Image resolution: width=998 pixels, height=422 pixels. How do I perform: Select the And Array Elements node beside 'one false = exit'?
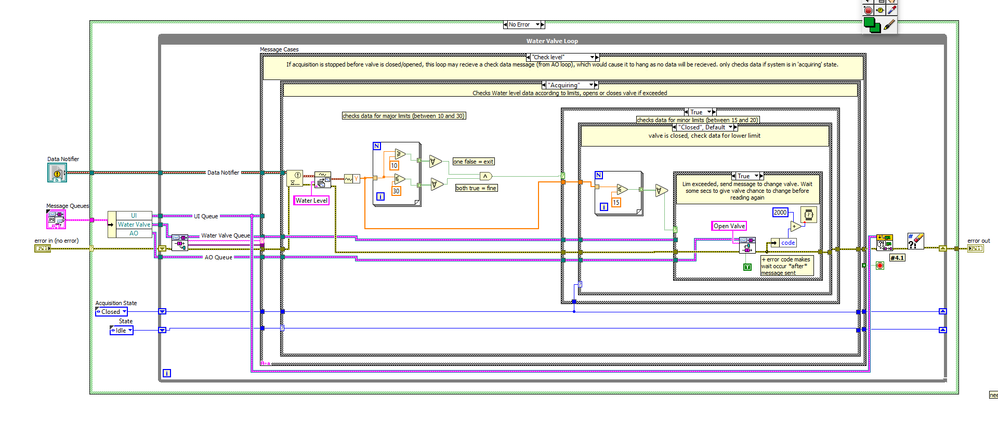436,160
